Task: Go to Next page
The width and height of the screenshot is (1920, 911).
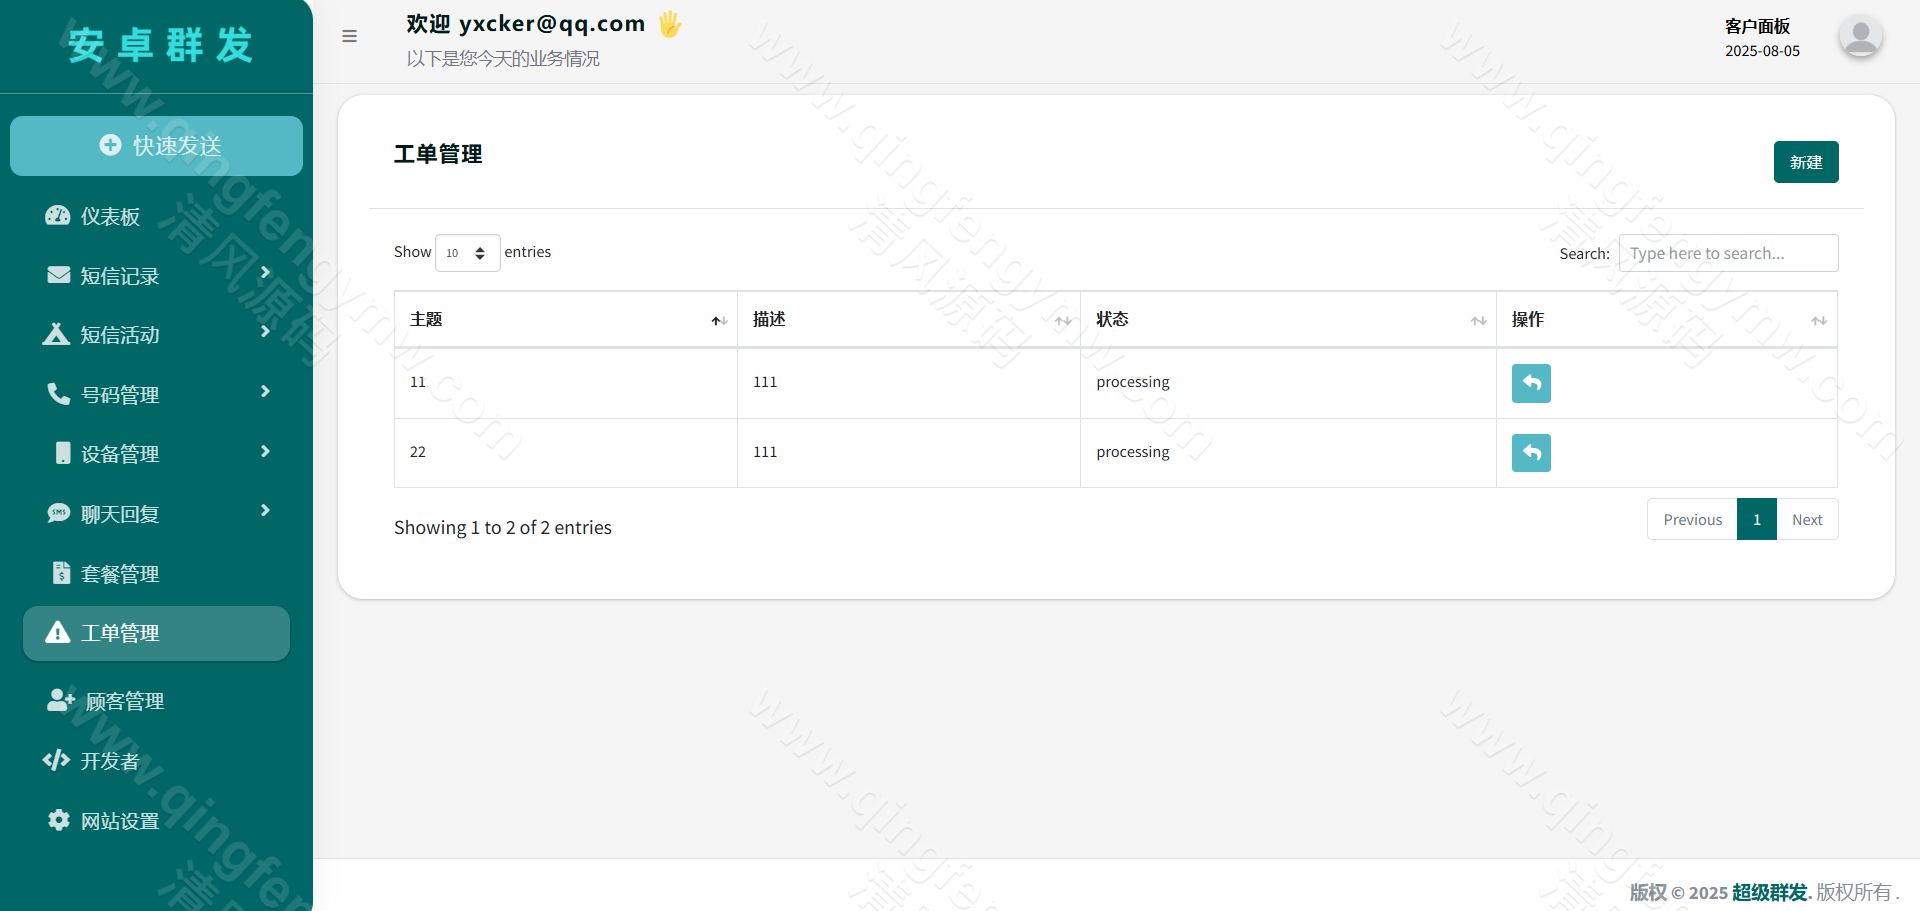Action: 1807,519
